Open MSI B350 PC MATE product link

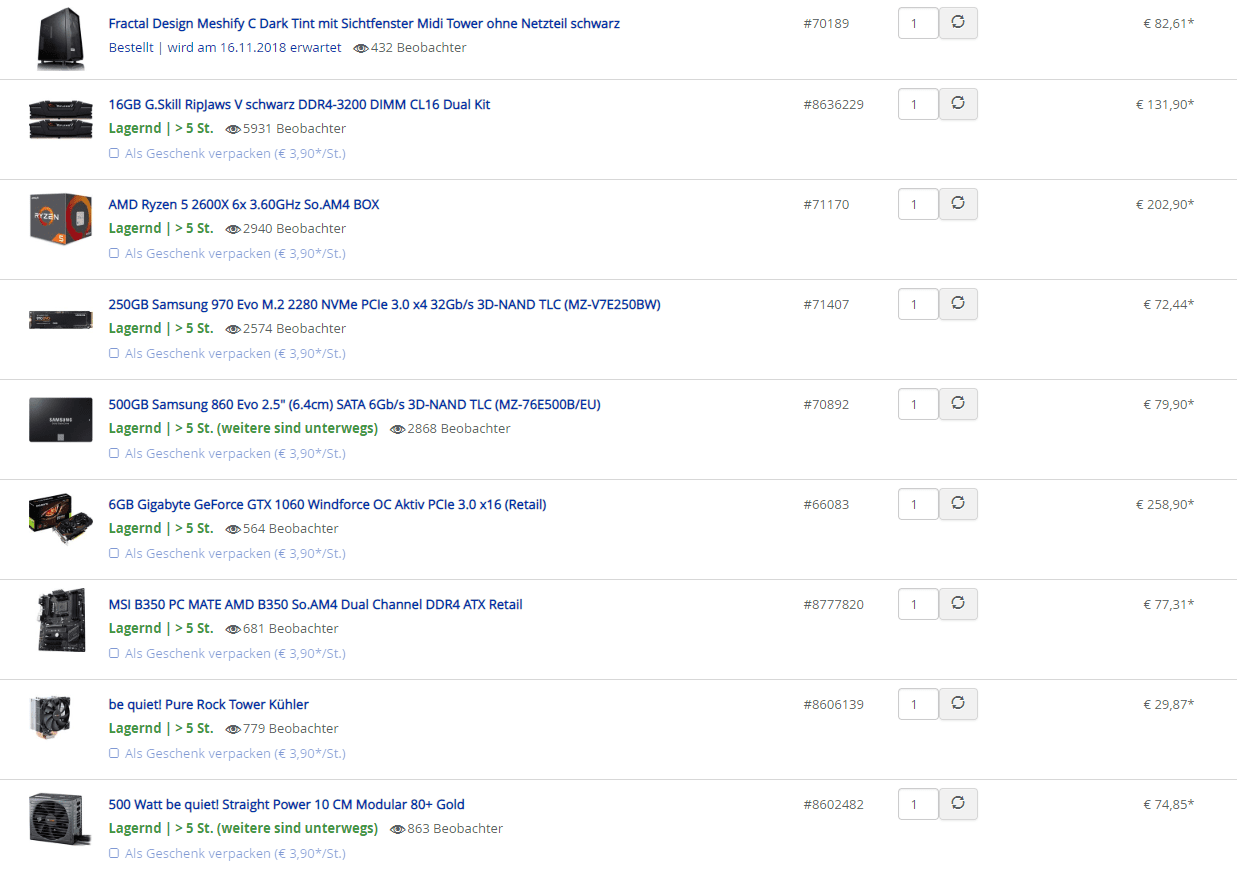pyautogui.click(x=315, y=604)
